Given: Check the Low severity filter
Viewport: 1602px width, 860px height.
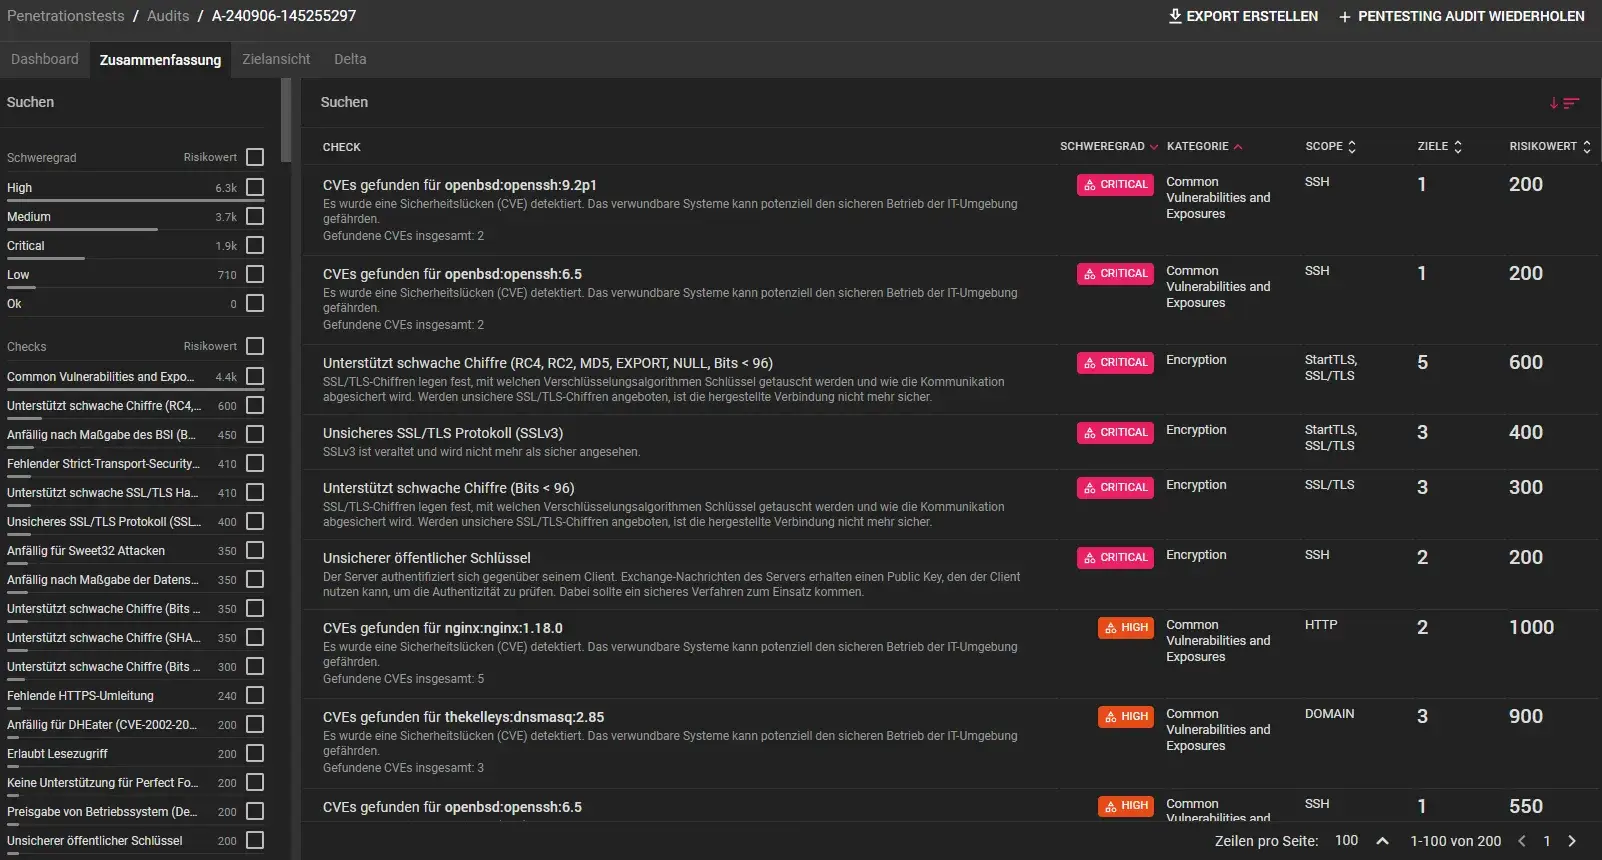Looking at the screenshot, I should [255, 274].
